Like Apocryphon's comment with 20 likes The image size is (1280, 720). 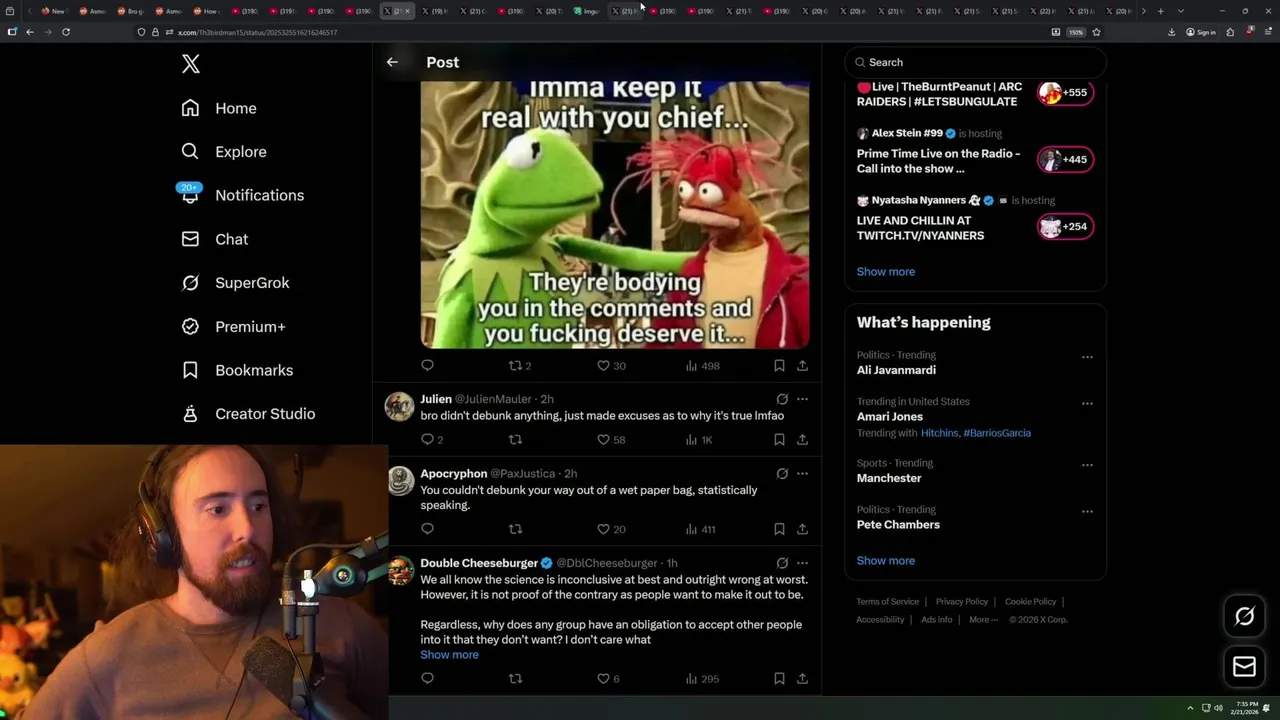[x=611, y=529]
